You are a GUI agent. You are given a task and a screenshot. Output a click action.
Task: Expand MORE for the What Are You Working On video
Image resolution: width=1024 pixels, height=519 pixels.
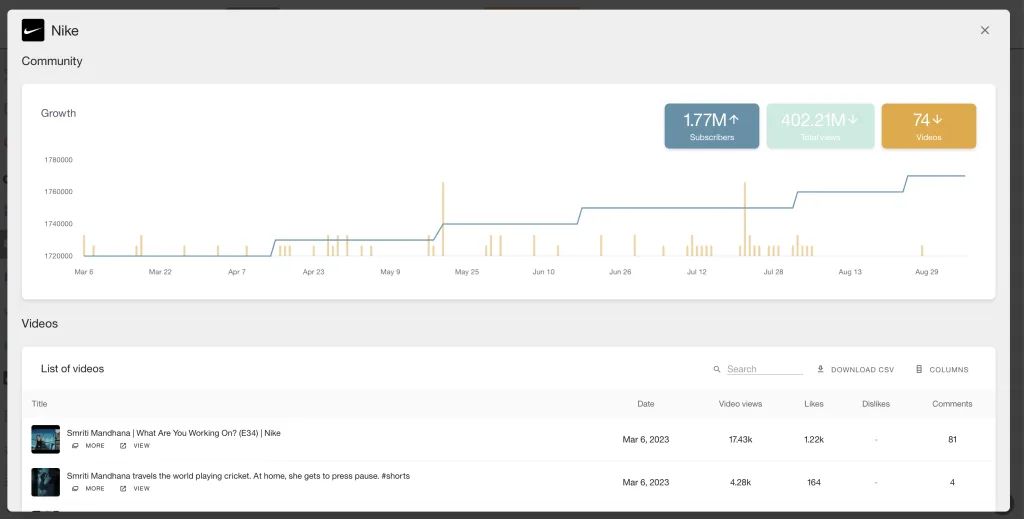tap(88, 446)
